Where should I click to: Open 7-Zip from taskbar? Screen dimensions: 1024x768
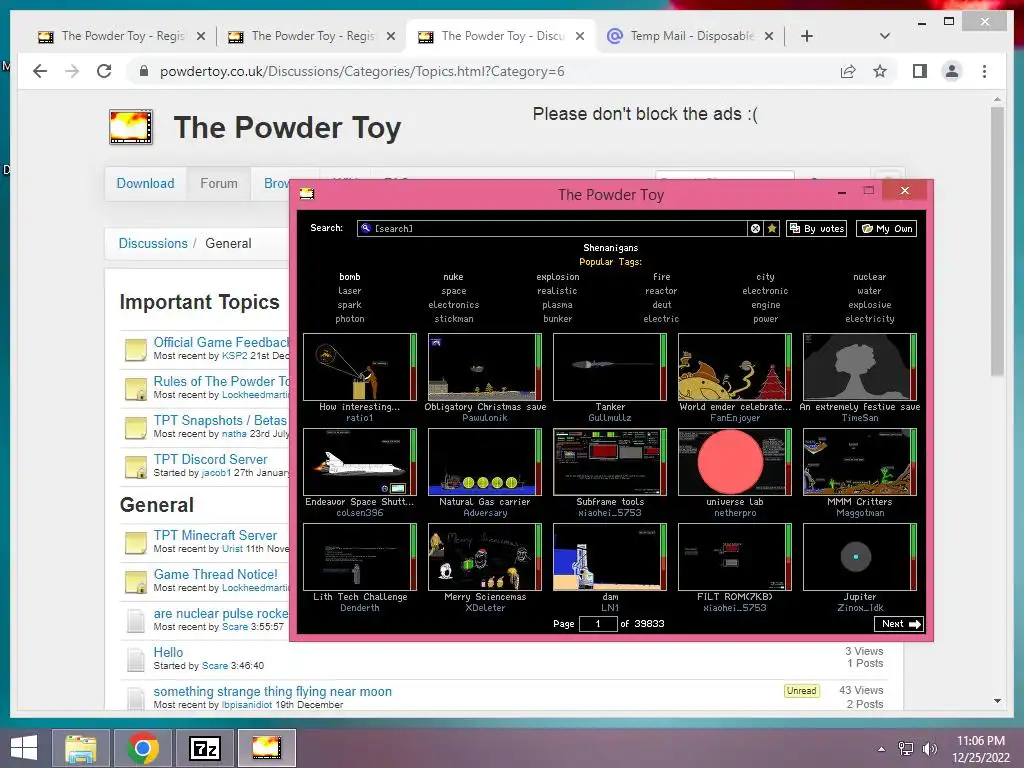point(204,748)
